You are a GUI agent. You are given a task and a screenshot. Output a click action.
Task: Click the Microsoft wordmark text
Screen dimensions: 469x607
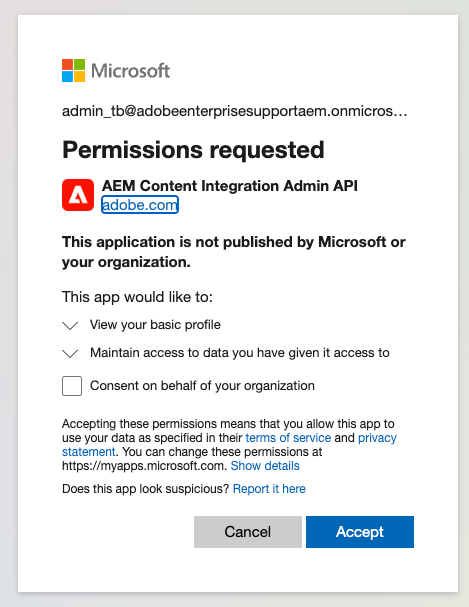[x=130, y=71]
